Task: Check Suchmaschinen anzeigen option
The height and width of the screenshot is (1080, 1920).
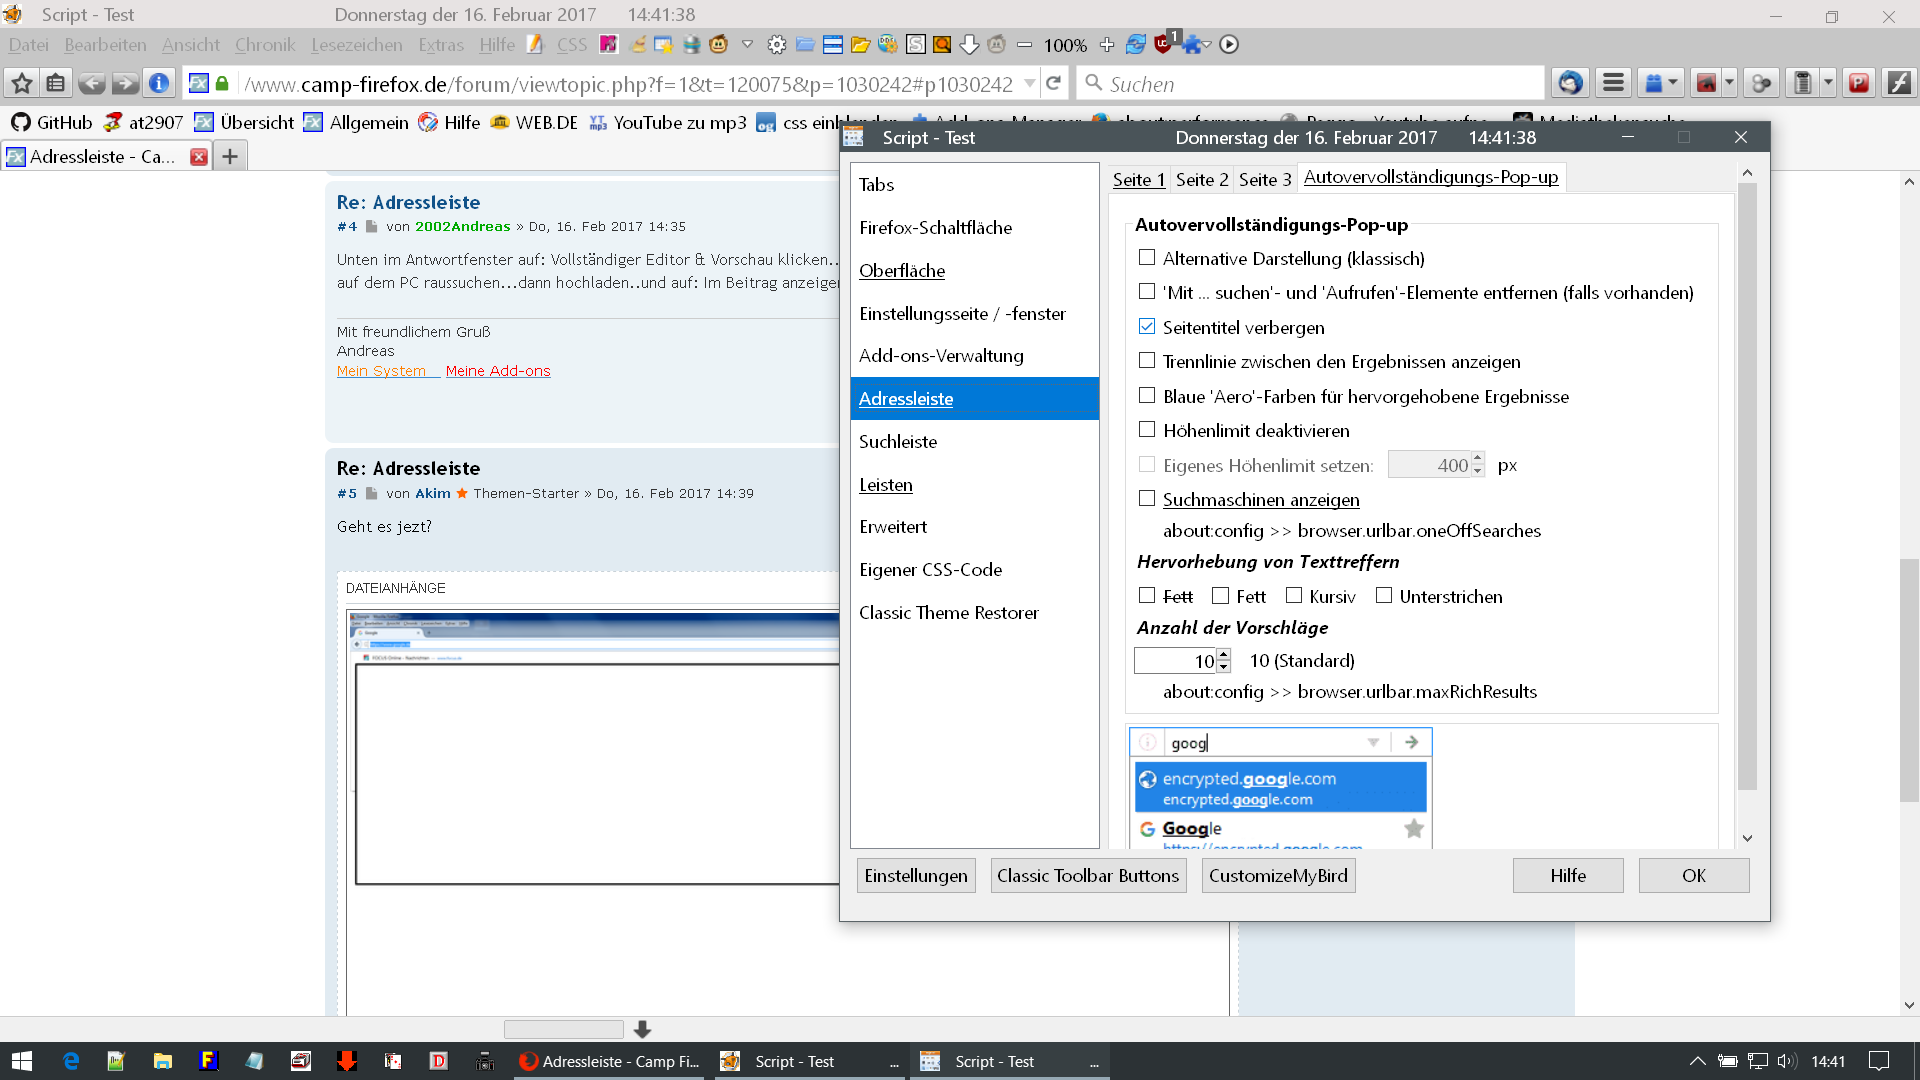Action: point(1147,499)
